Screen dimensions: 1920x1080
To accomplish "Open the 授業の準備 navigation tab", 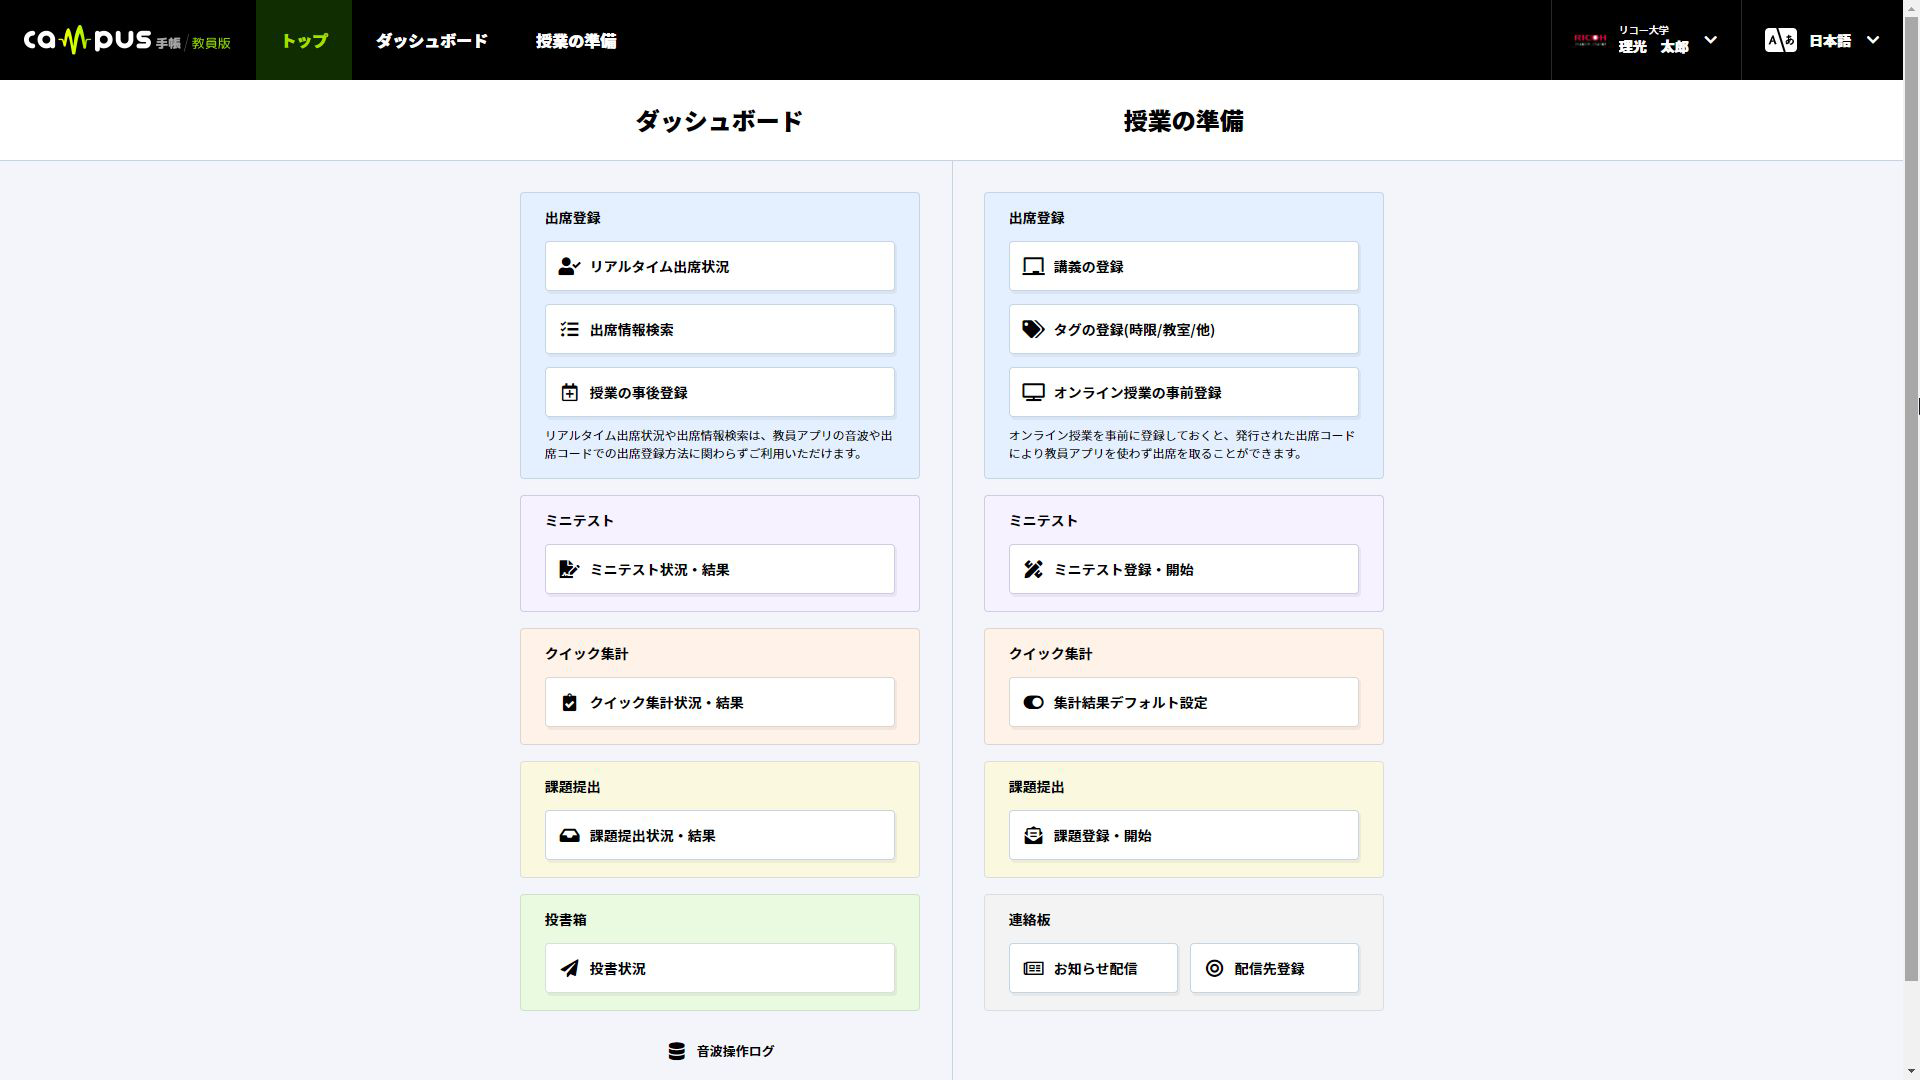I will pos(576,41).
